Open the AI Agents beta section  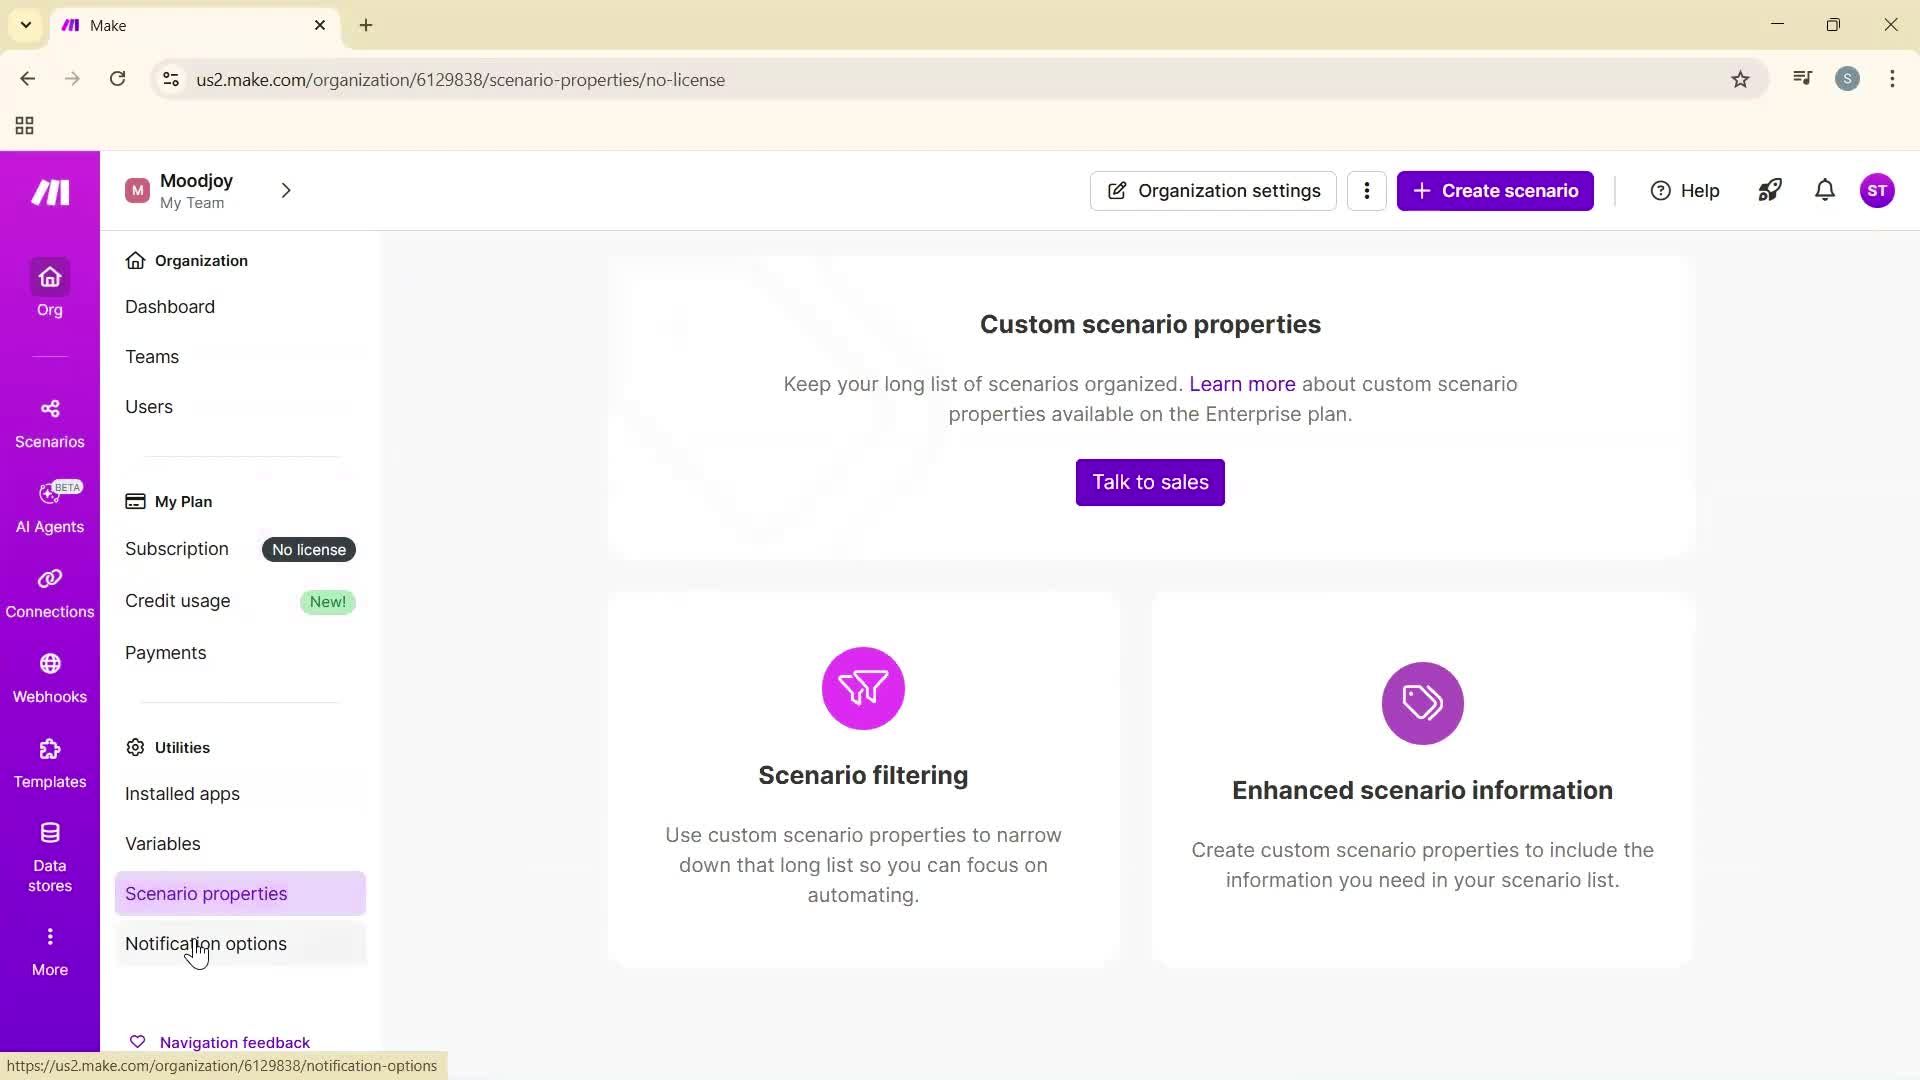coord(49,507)
